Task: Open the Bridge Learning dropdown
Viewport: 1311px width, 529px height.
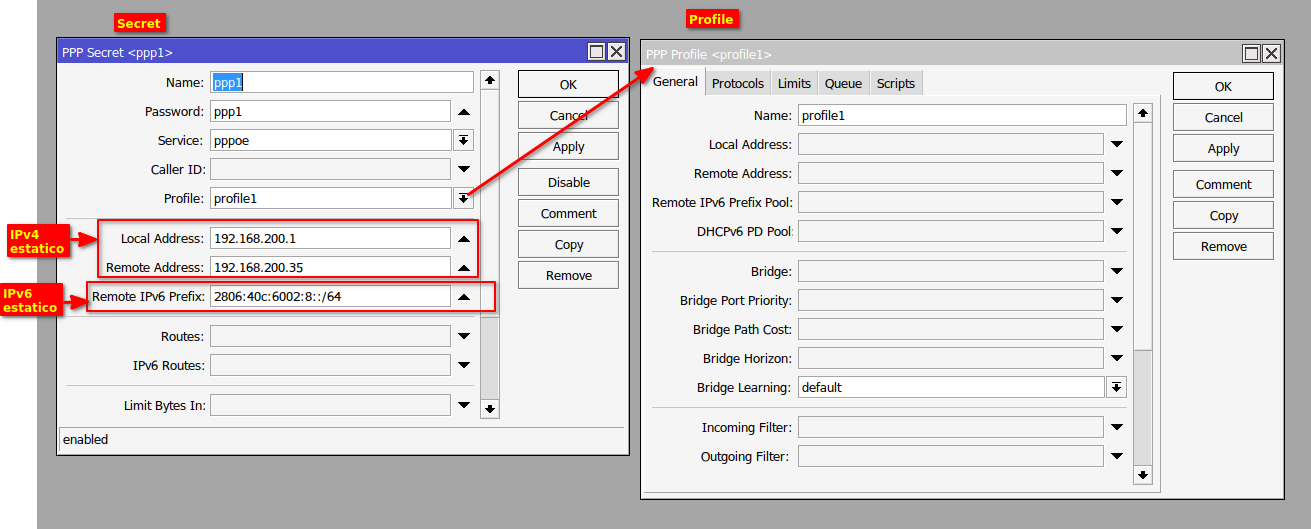Action: (x=1117, y=388)
